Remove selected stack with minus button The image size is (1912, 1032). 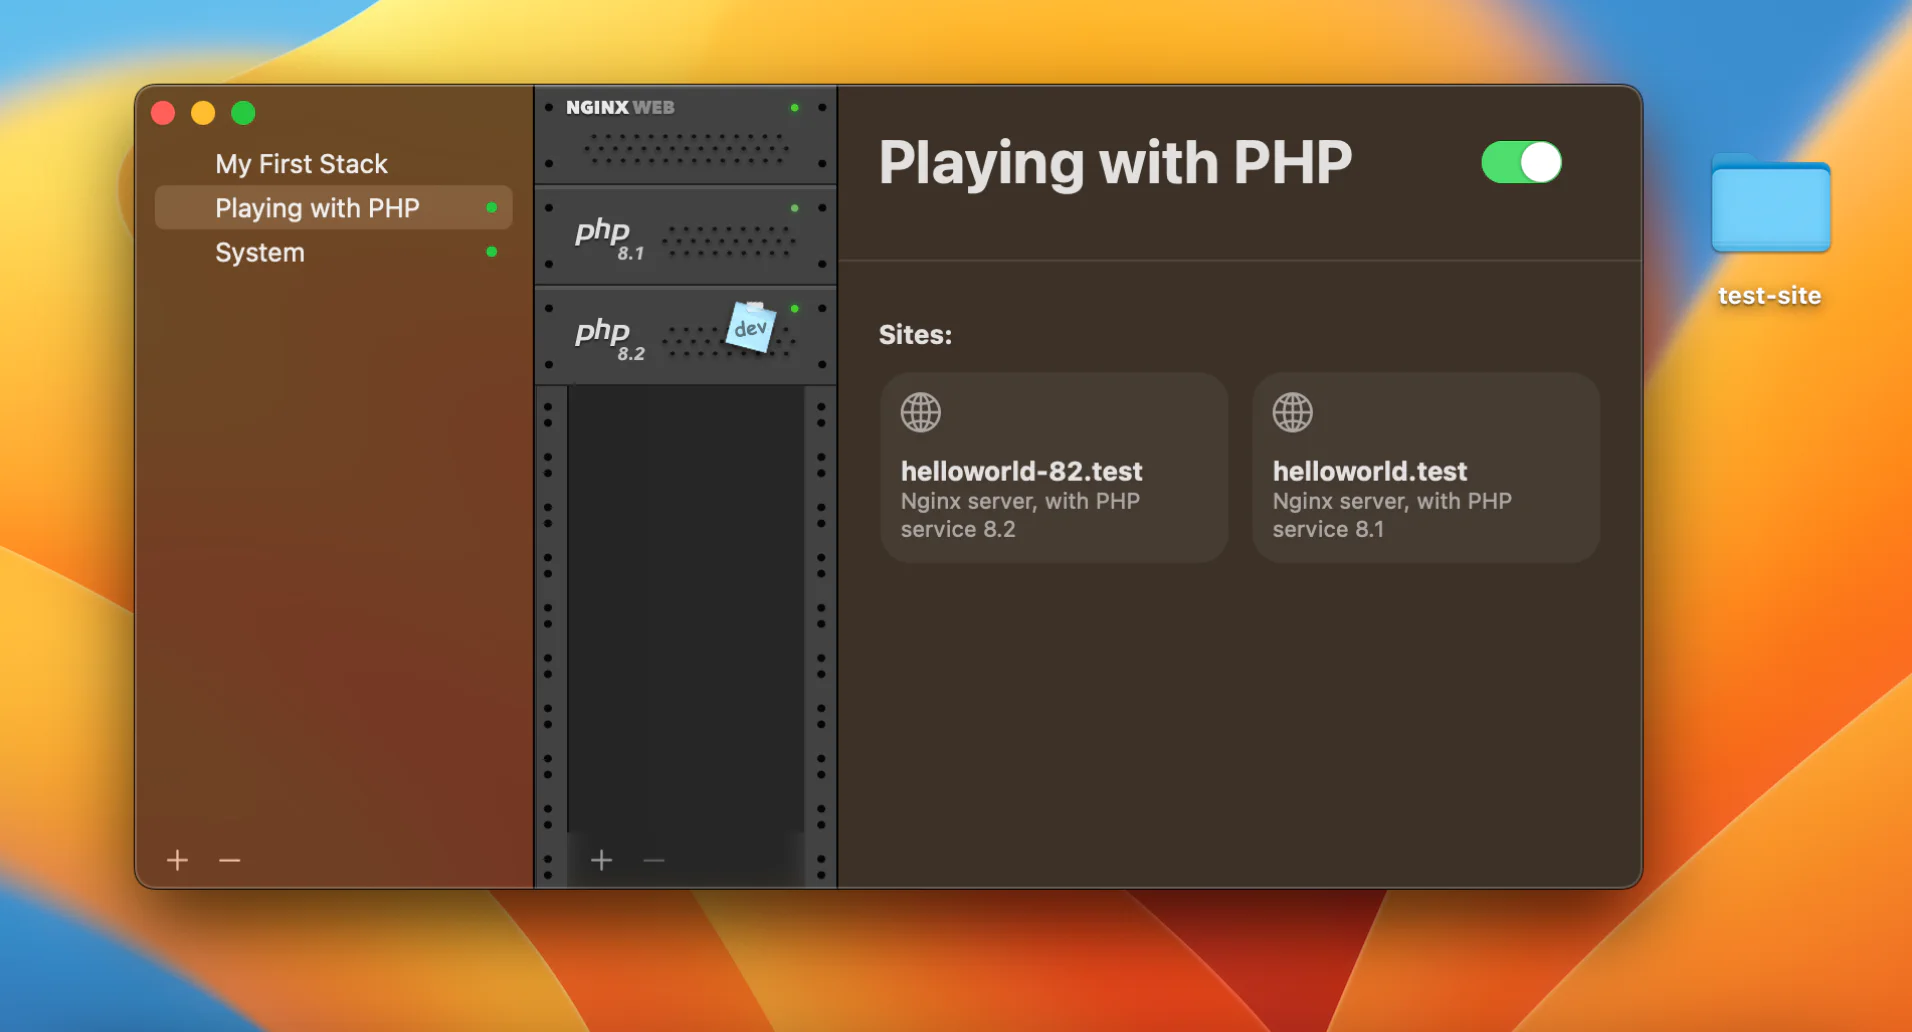230,860
